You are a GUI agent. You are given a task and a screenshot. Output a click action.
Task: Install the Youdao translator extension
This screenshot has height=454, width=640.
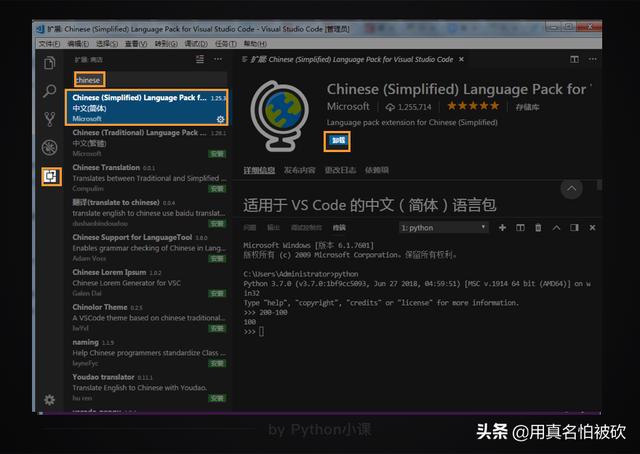(x=217, y=398)
